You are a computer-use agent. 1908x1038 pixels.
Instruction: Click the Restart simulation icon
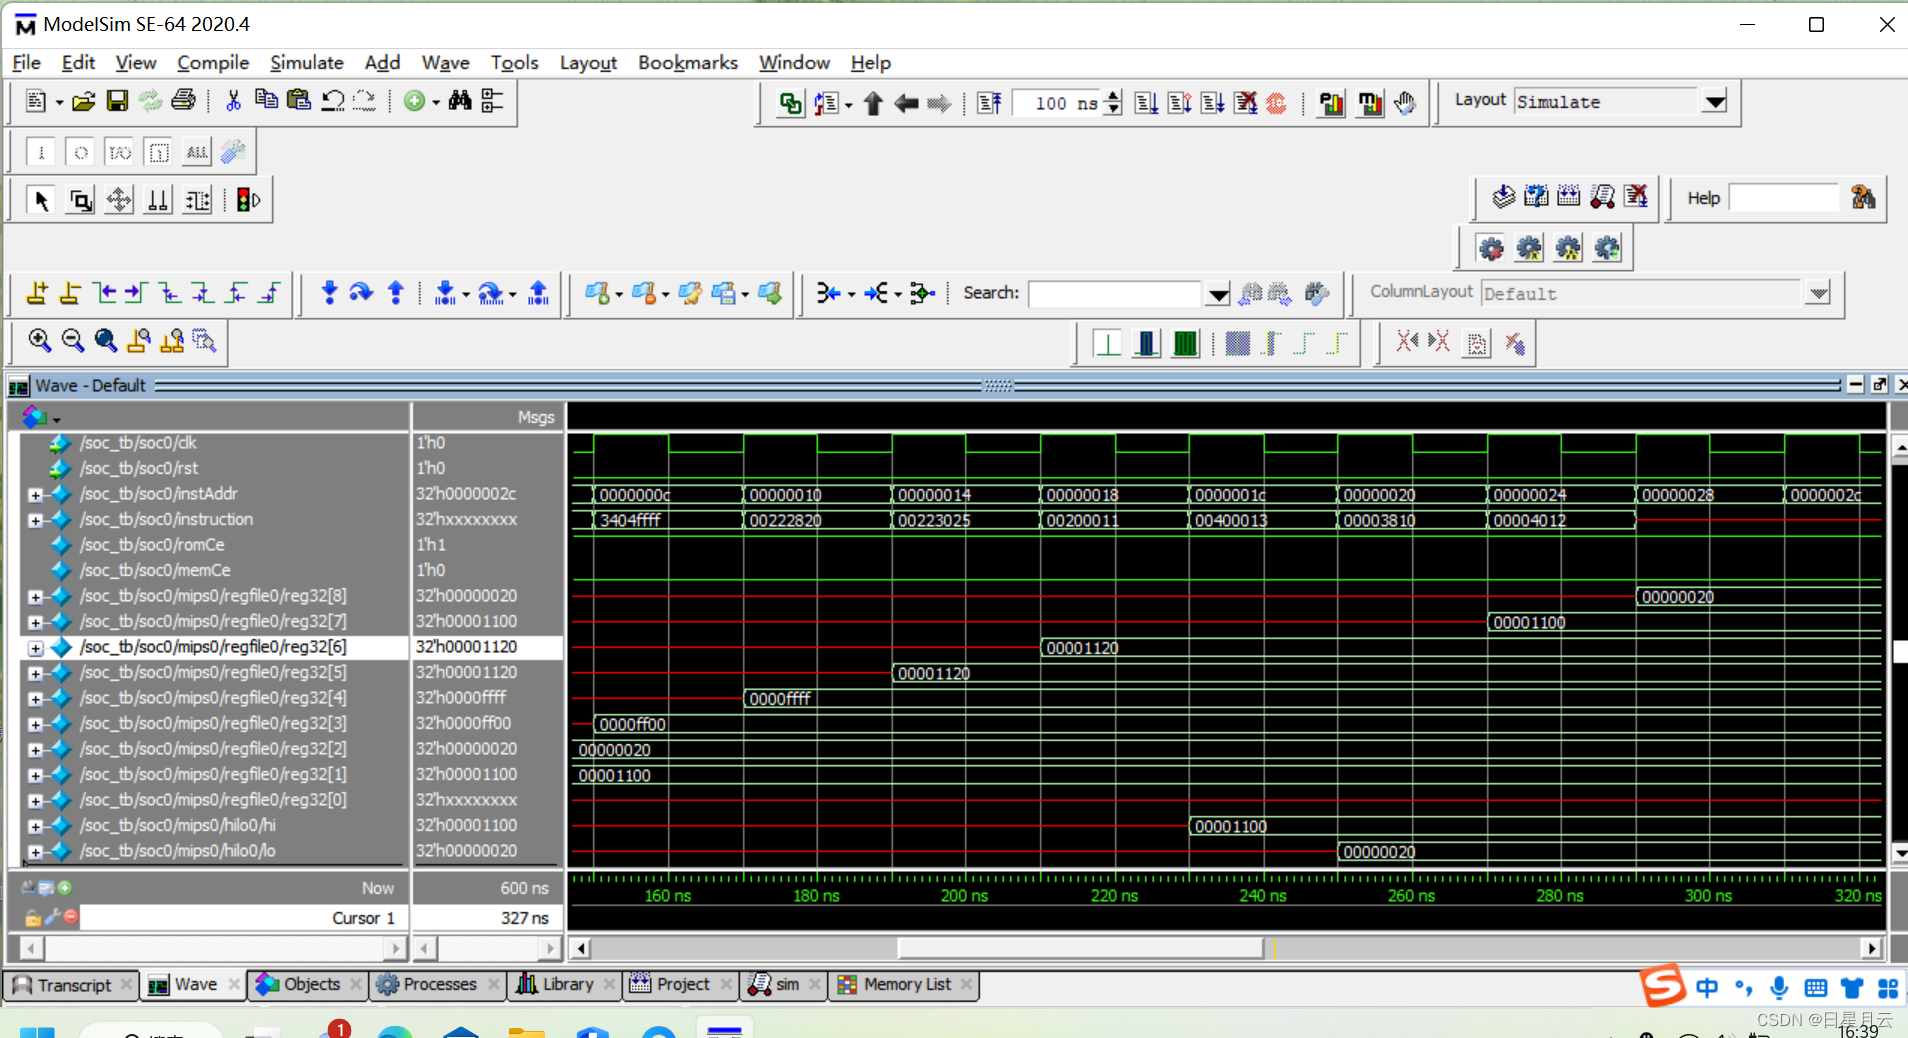pos(989,103)
